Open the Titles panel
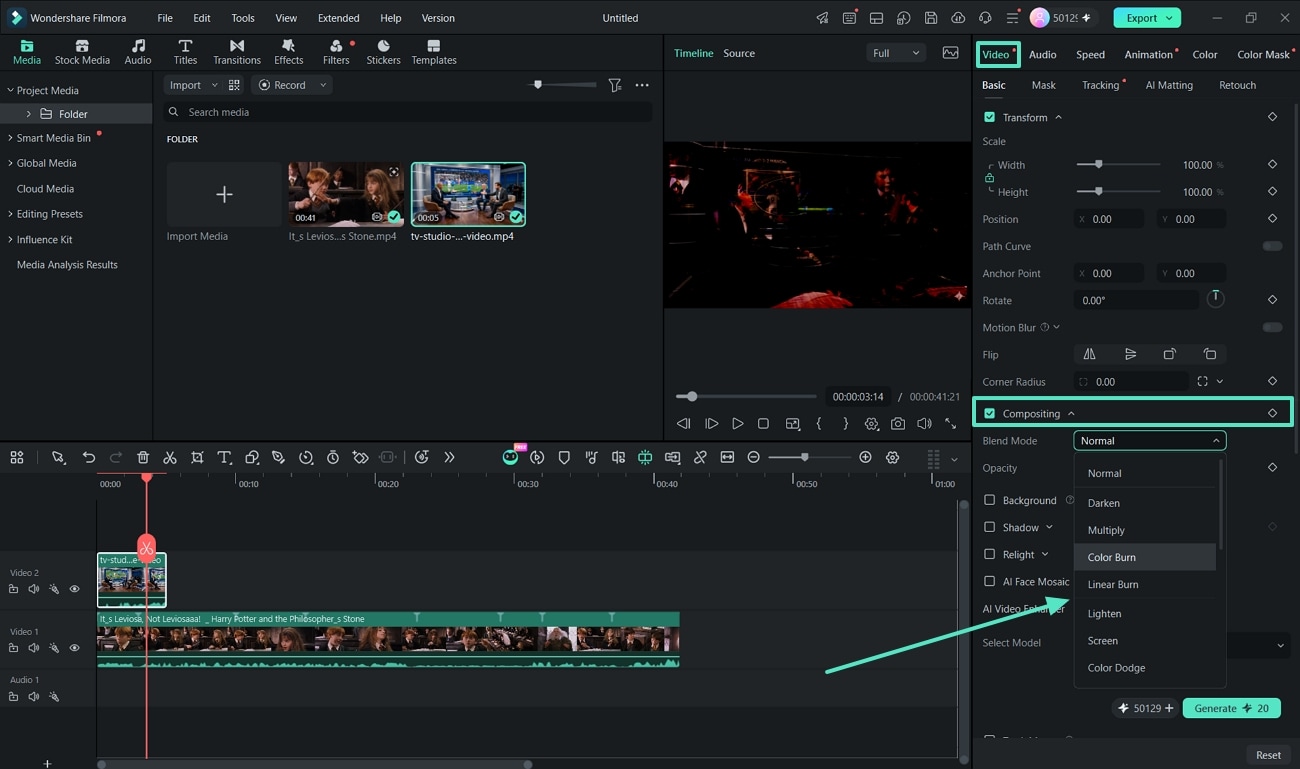Viewport: 1300px width, 769px height. pyautogui.click(x=185, y=52)
